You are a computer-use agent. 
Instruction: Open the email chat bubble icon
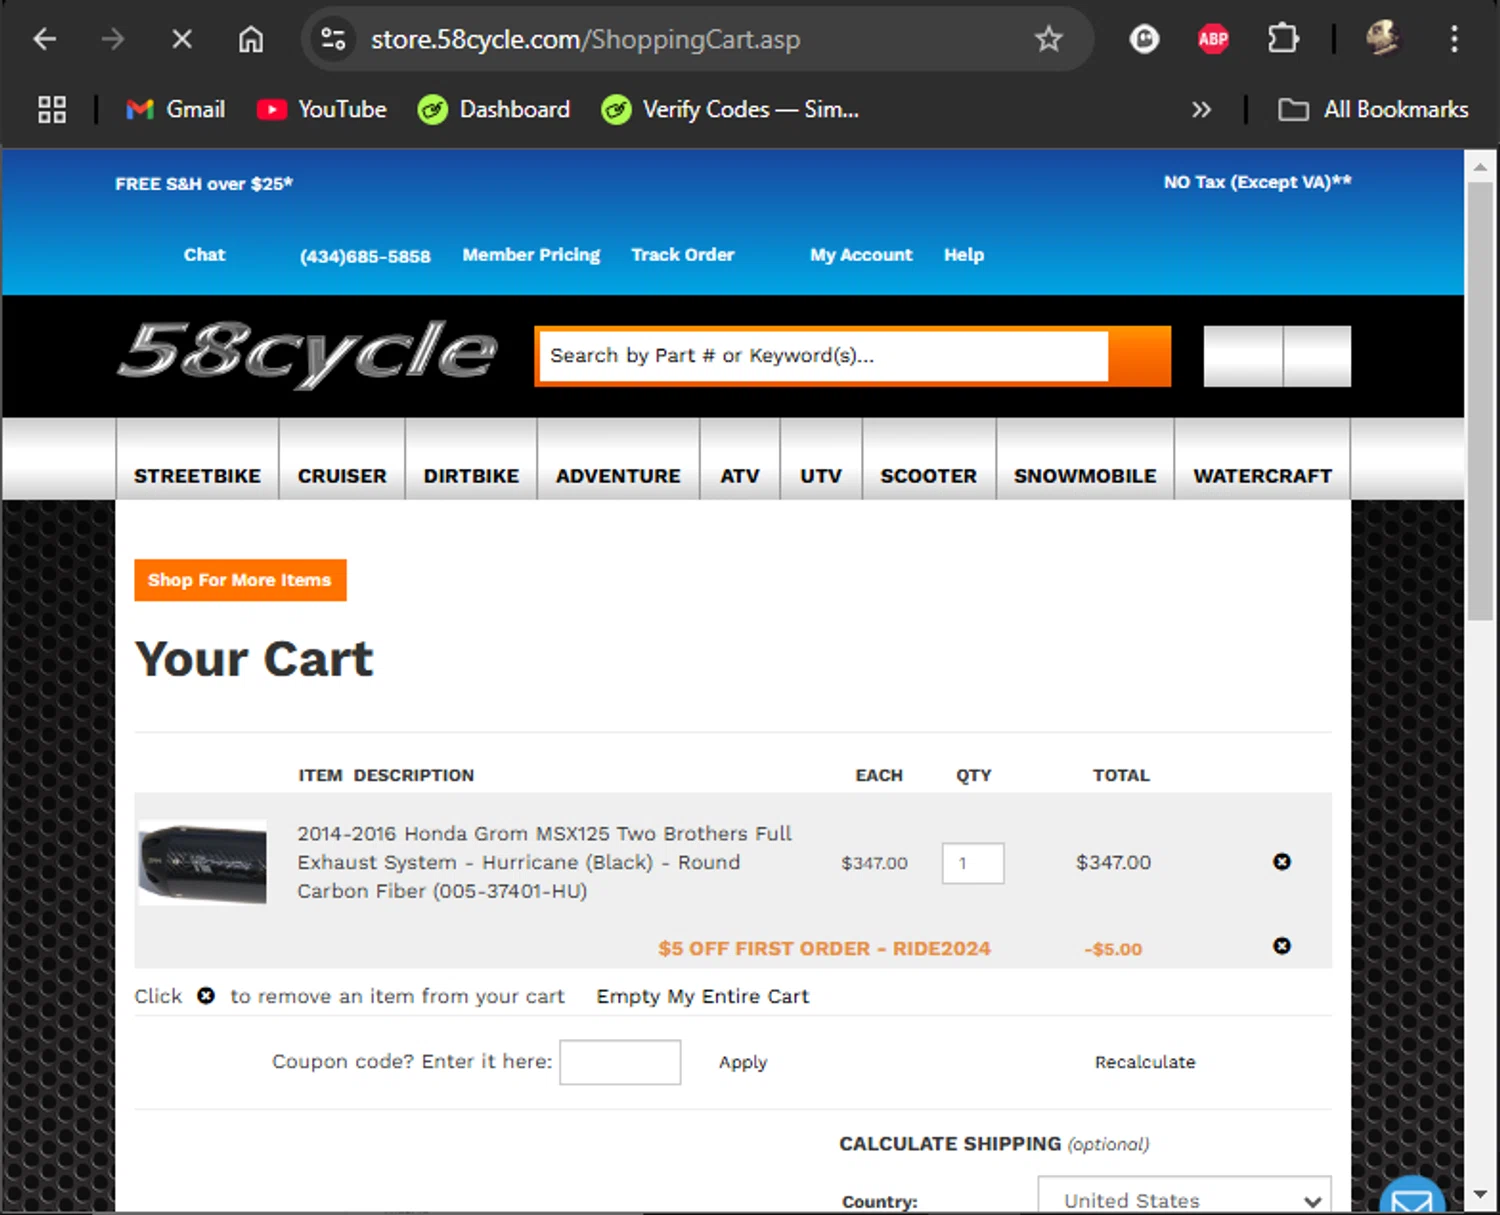(1412, 1197)
